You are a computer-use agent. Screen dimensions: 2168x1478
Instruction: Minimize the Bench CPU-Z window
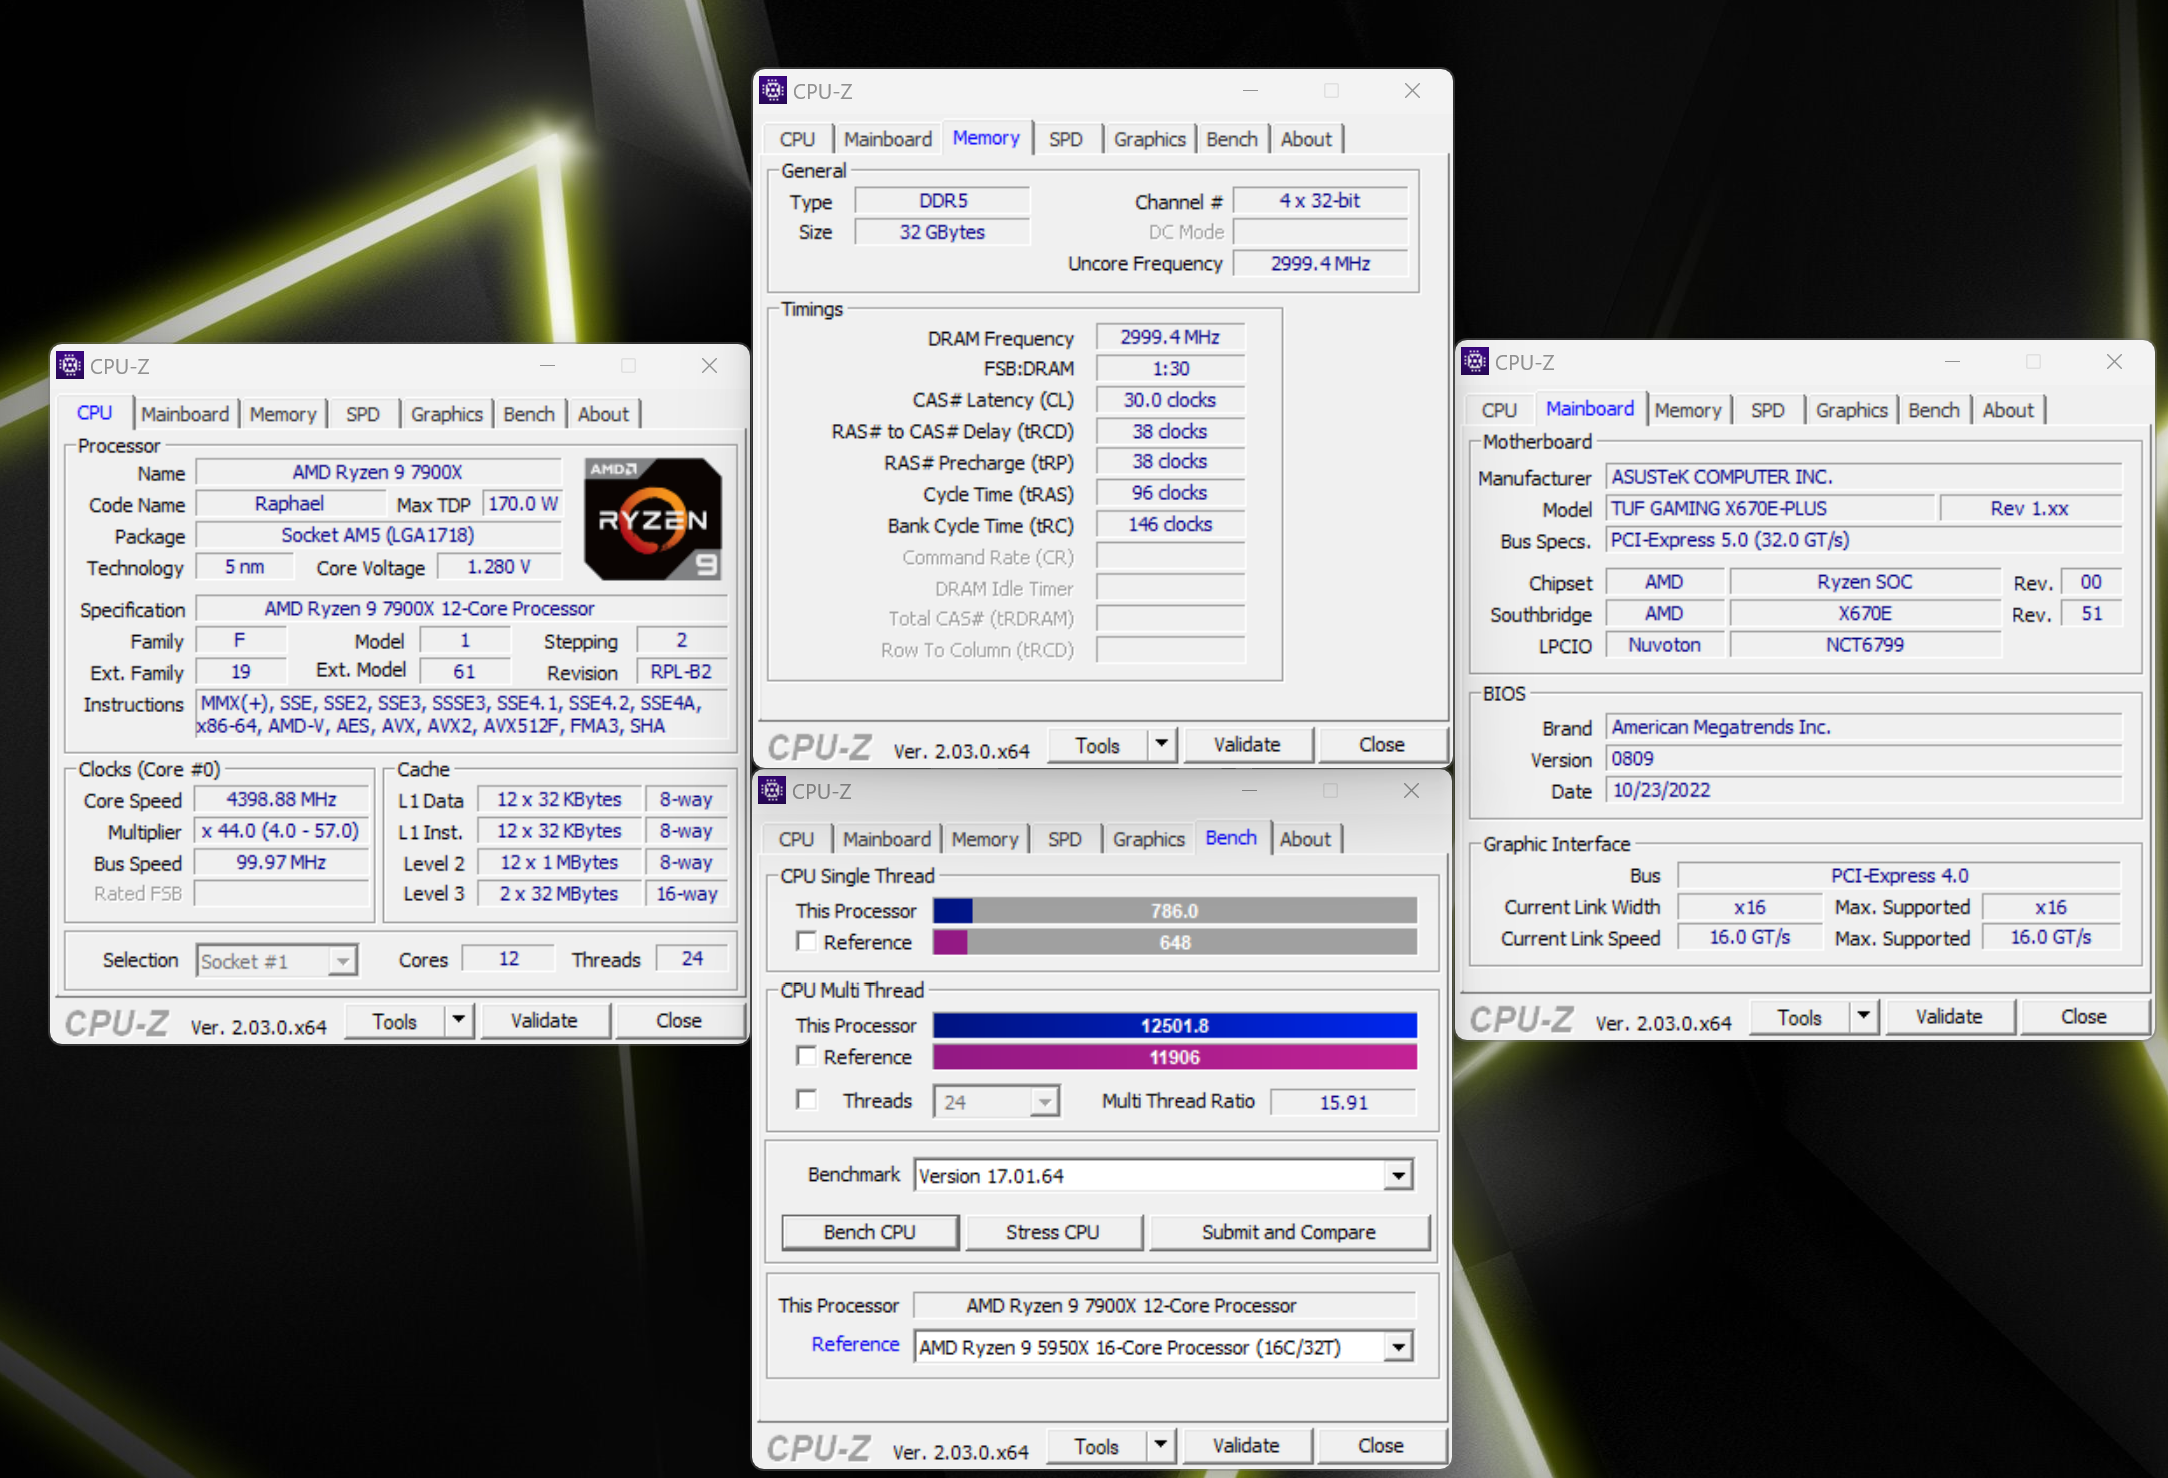(1249, 791)
